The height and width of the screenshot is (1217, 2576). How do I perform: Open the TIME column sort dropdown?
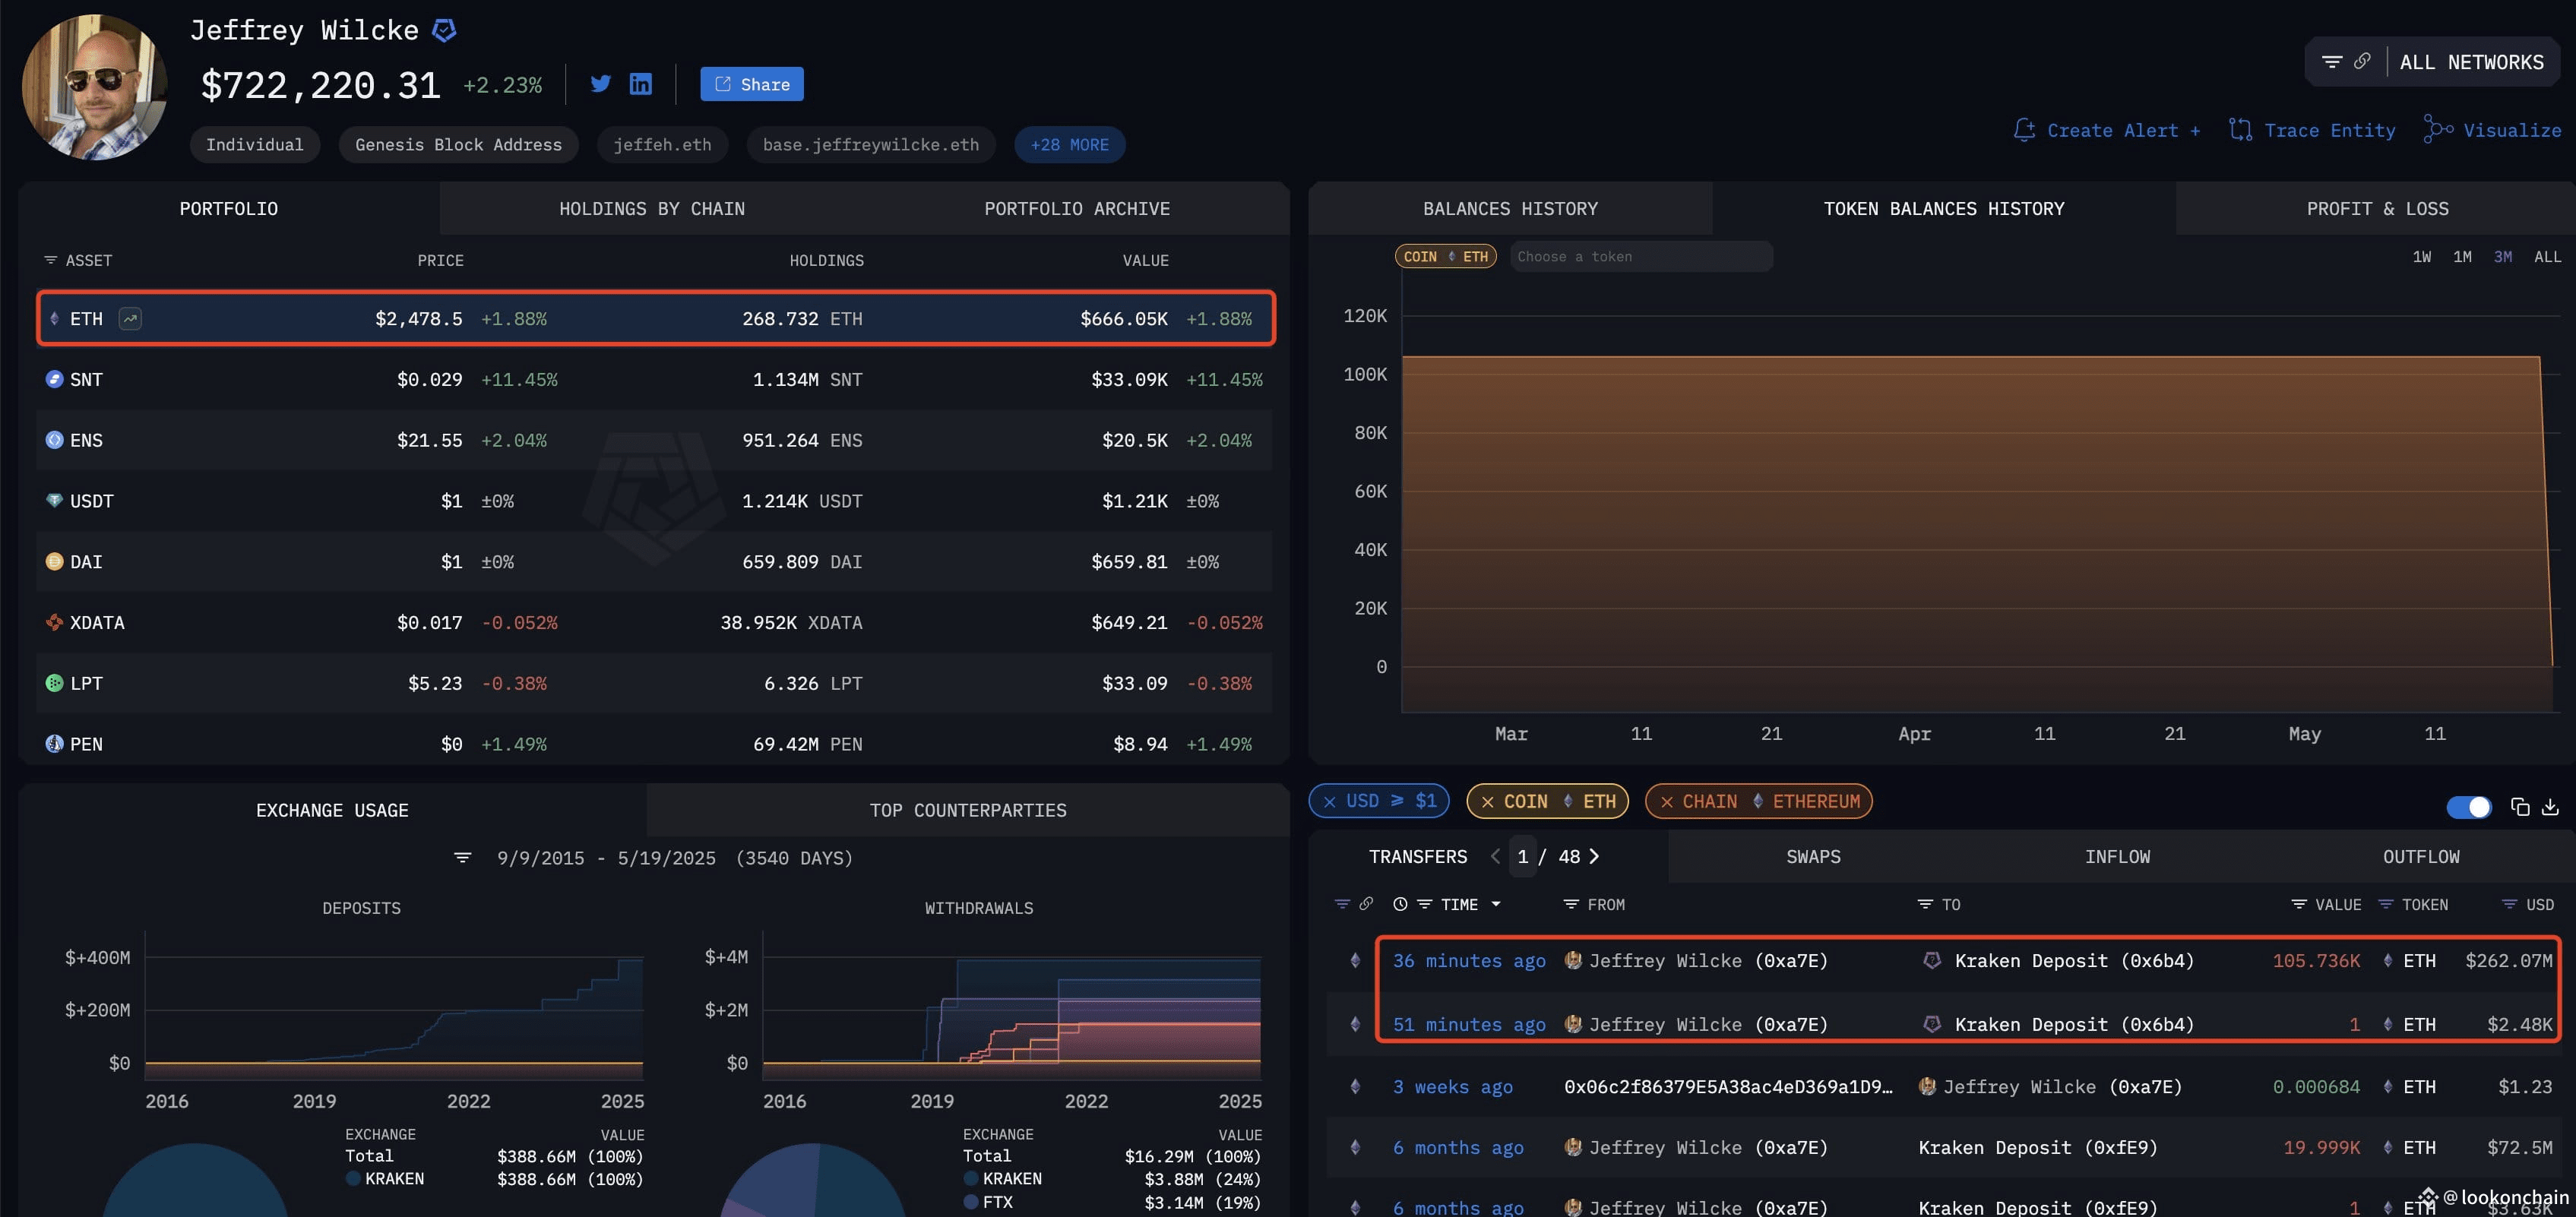click(x=1496, y=904)
